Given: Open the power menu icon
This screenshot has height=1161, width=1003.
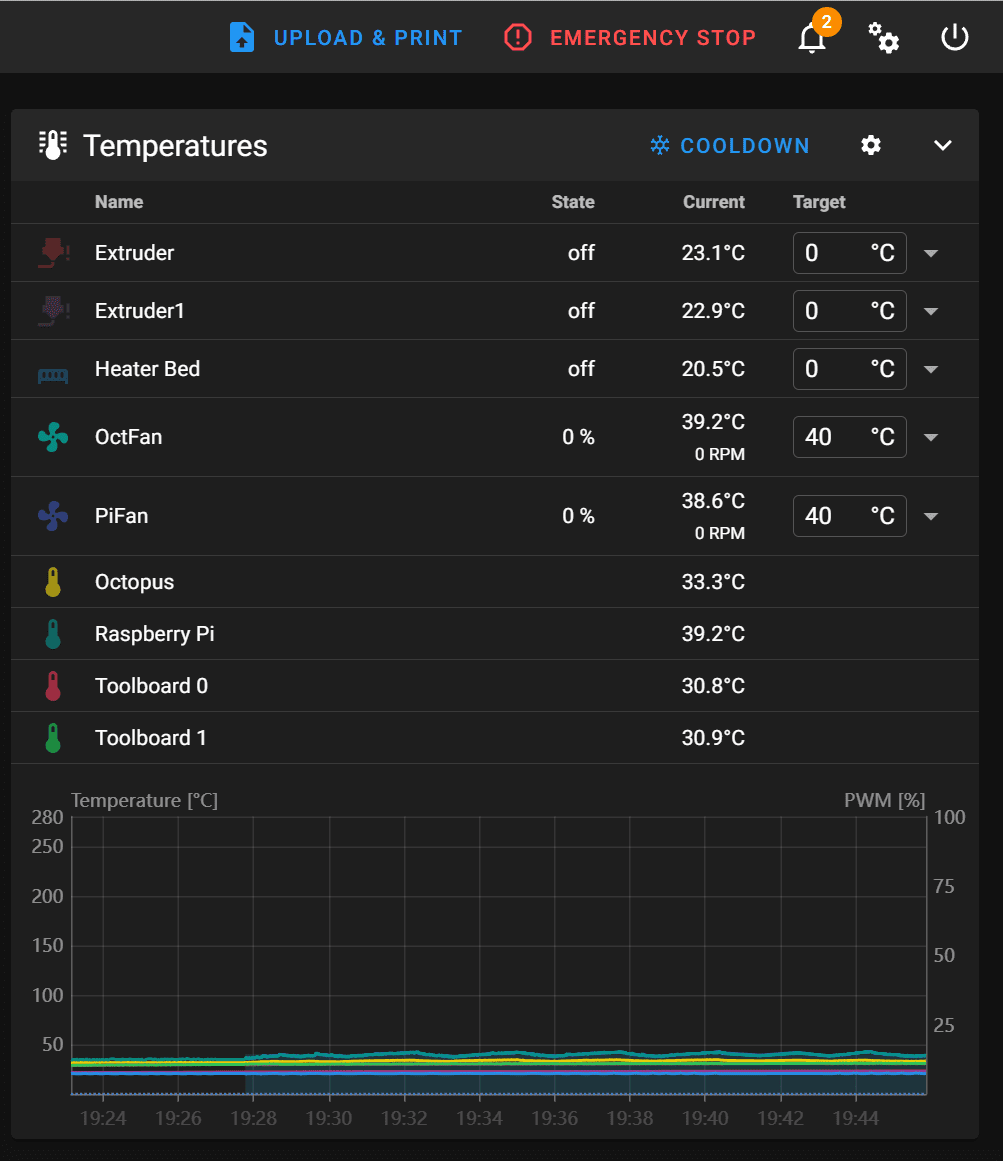Looking at the screenshot, I should pyautogui.click(x=955, y=37).
